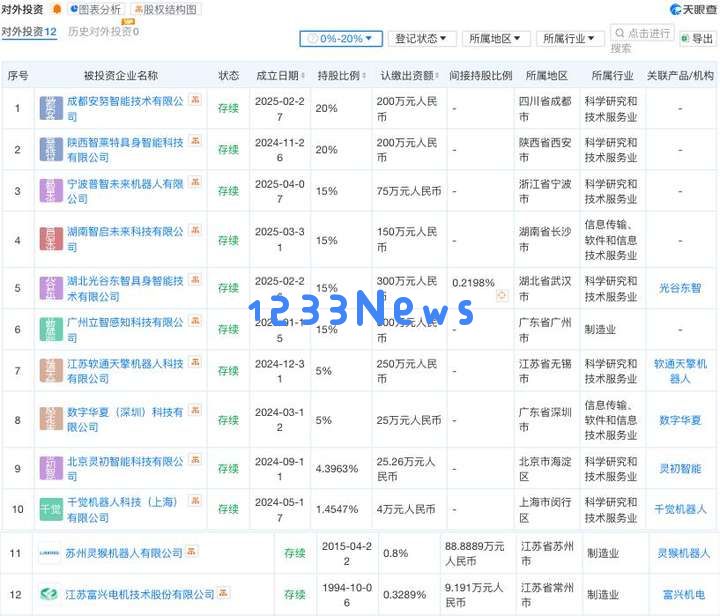Open the indirect shareholding detail icon under 0.2198%
The image size is (720, 616).
tap(502, 296)
